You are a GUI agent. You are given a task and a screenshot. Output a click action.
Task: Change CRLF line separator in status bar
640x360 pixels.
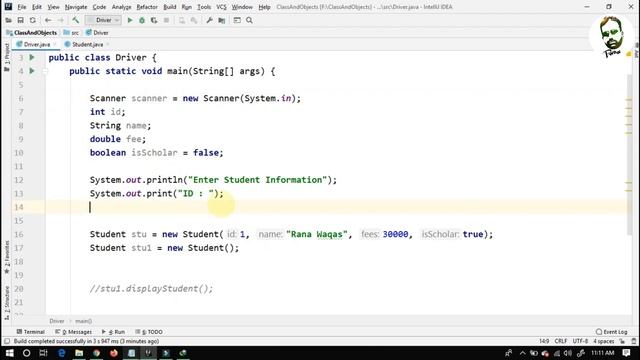[560, 341]
